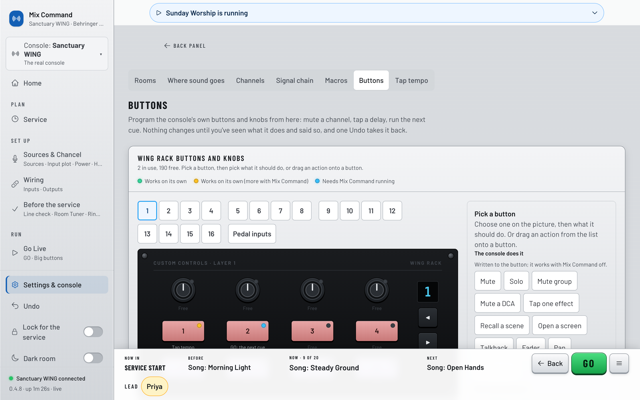
Task: Choose the Mute action
Action: [488, 281]
